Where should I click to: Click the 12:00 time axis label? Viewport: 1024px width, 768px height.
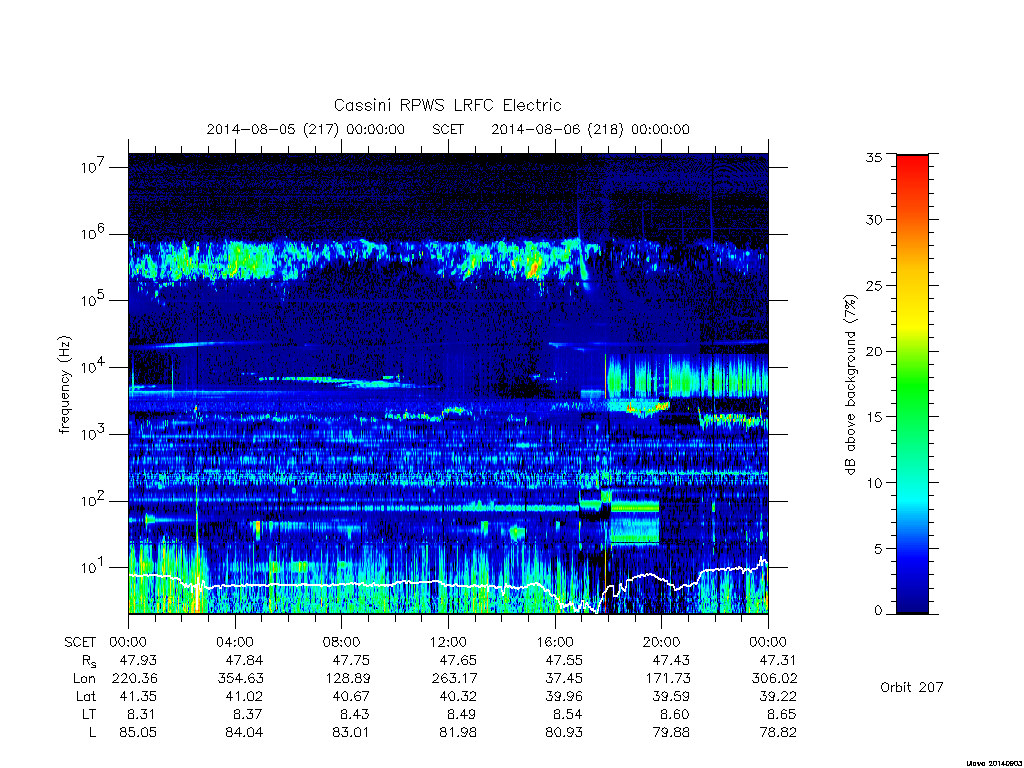pyautogui.click(x=448, y=642)
